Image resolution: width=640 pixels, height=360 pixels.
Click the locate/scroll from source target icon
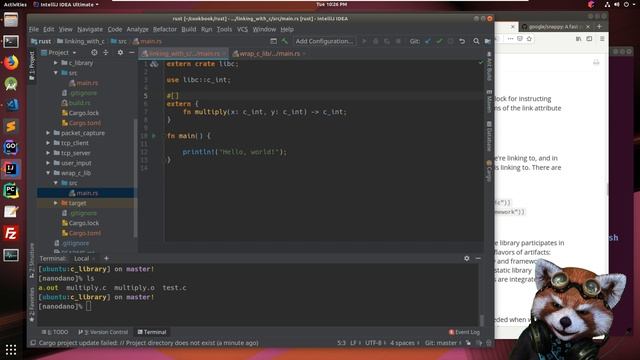tap(94, 53)
